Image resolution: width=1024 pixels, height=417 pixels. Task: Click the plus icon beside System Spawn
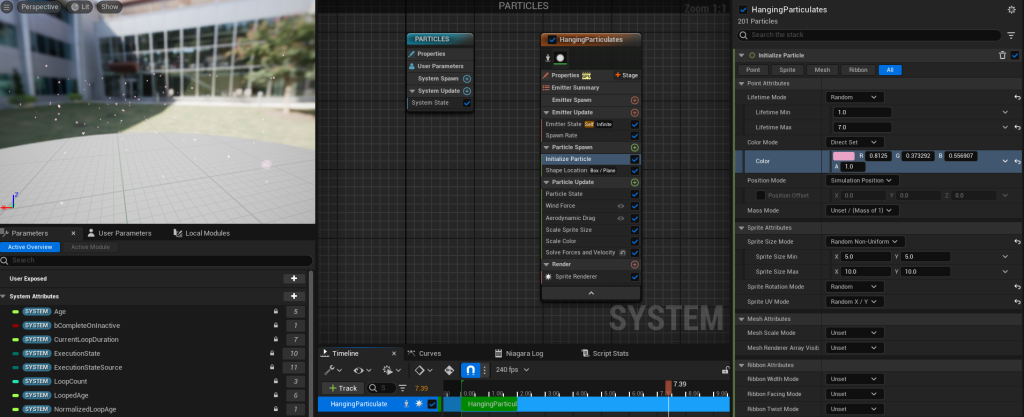(467, 78)
